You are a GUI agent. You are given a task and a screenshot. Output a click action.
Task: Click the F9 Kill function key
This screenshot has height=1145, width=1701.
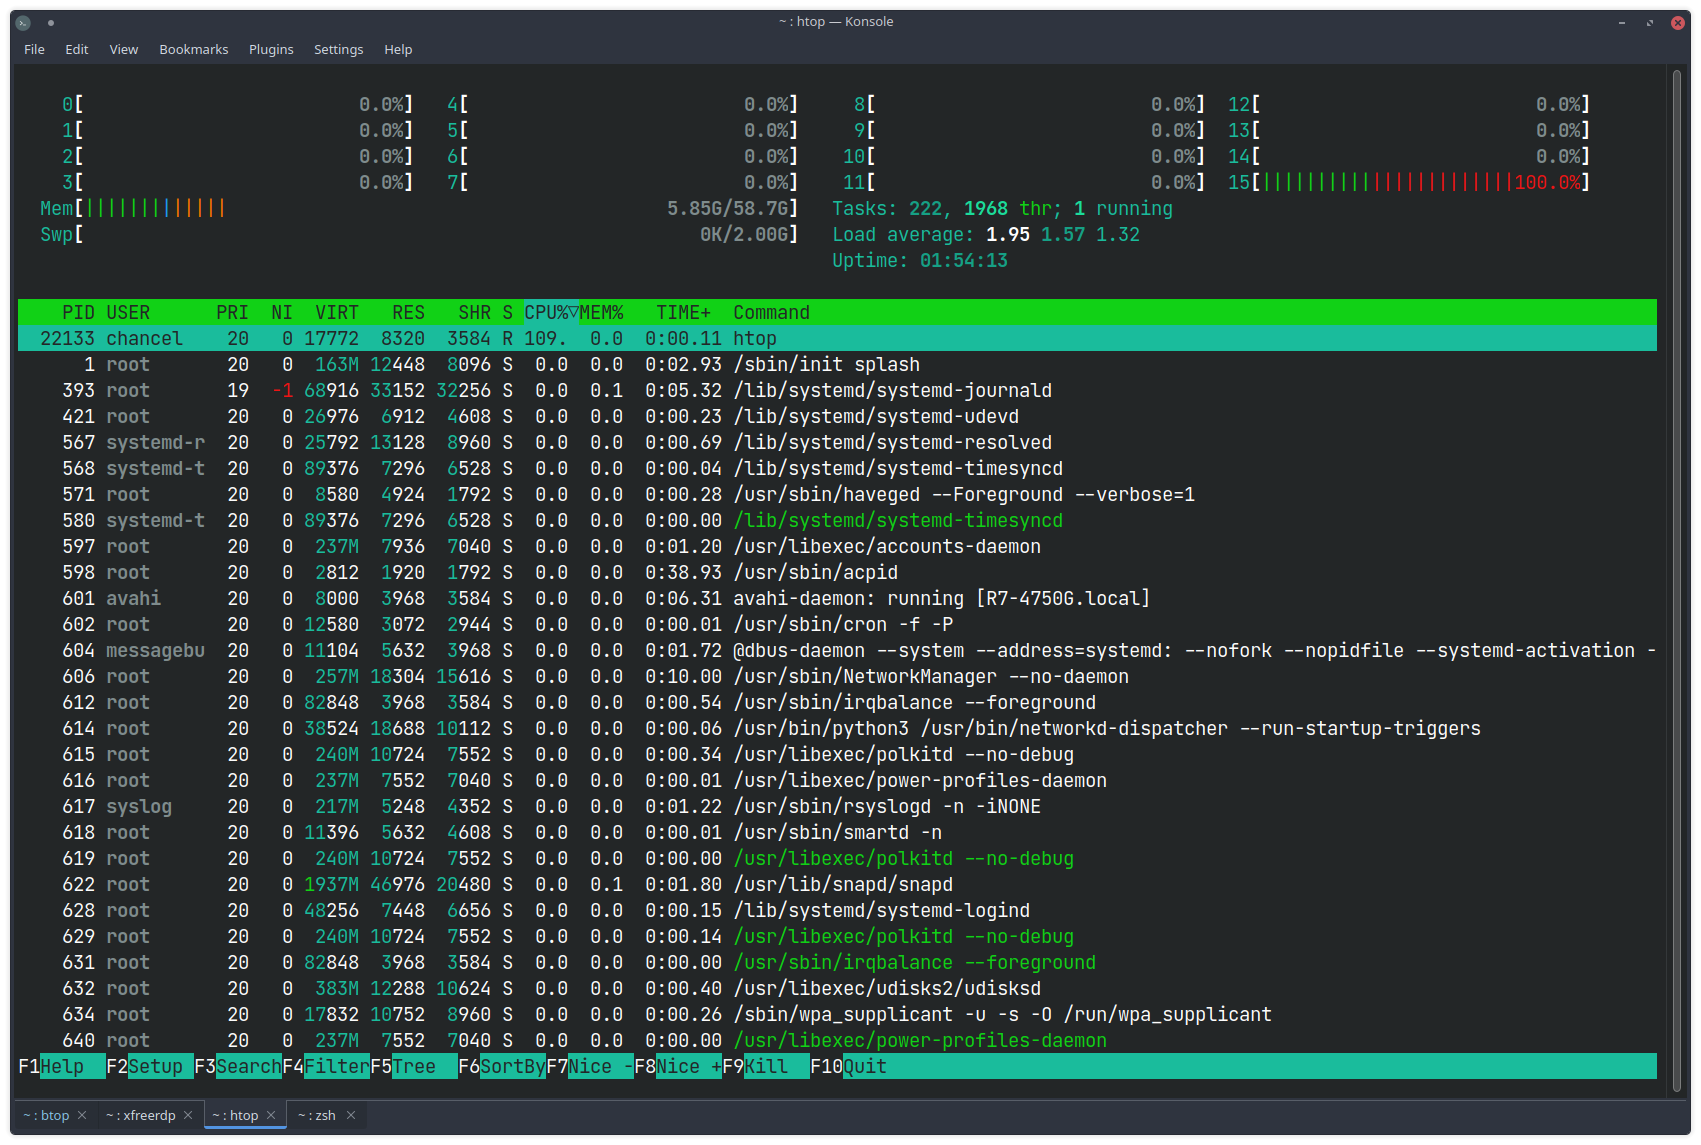[765, 1066]
